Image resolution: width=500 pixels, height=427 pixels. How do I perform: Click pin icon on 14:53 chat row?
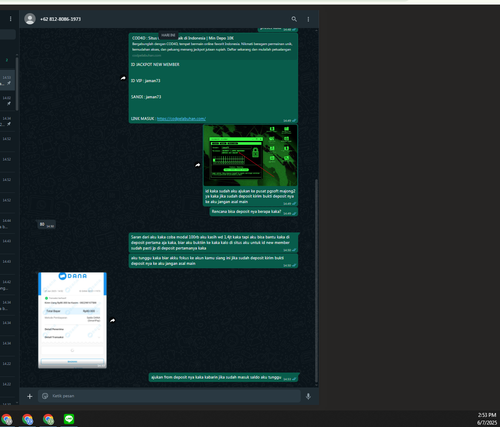pos(9,83)
